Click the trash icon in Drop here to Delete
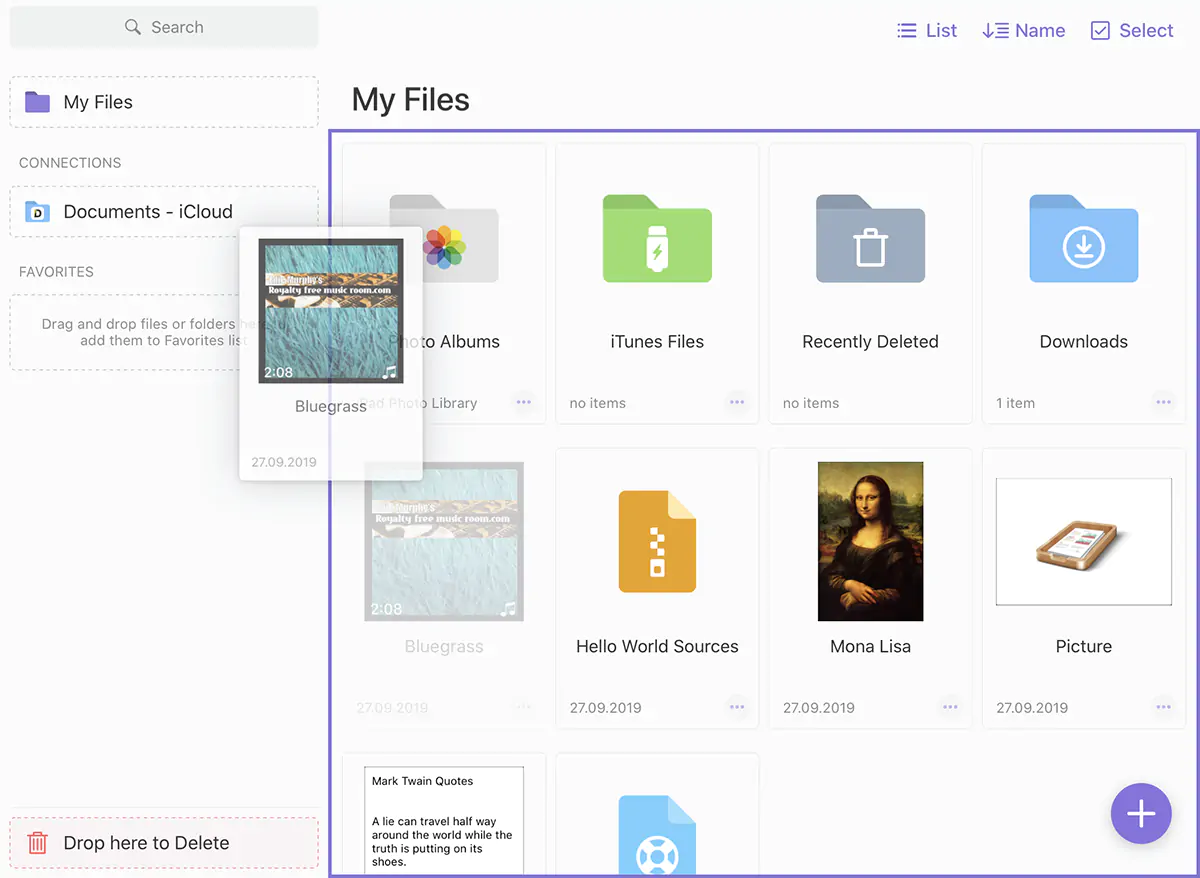This screenshot has width=1200, height=878. [x=38, y=843]
